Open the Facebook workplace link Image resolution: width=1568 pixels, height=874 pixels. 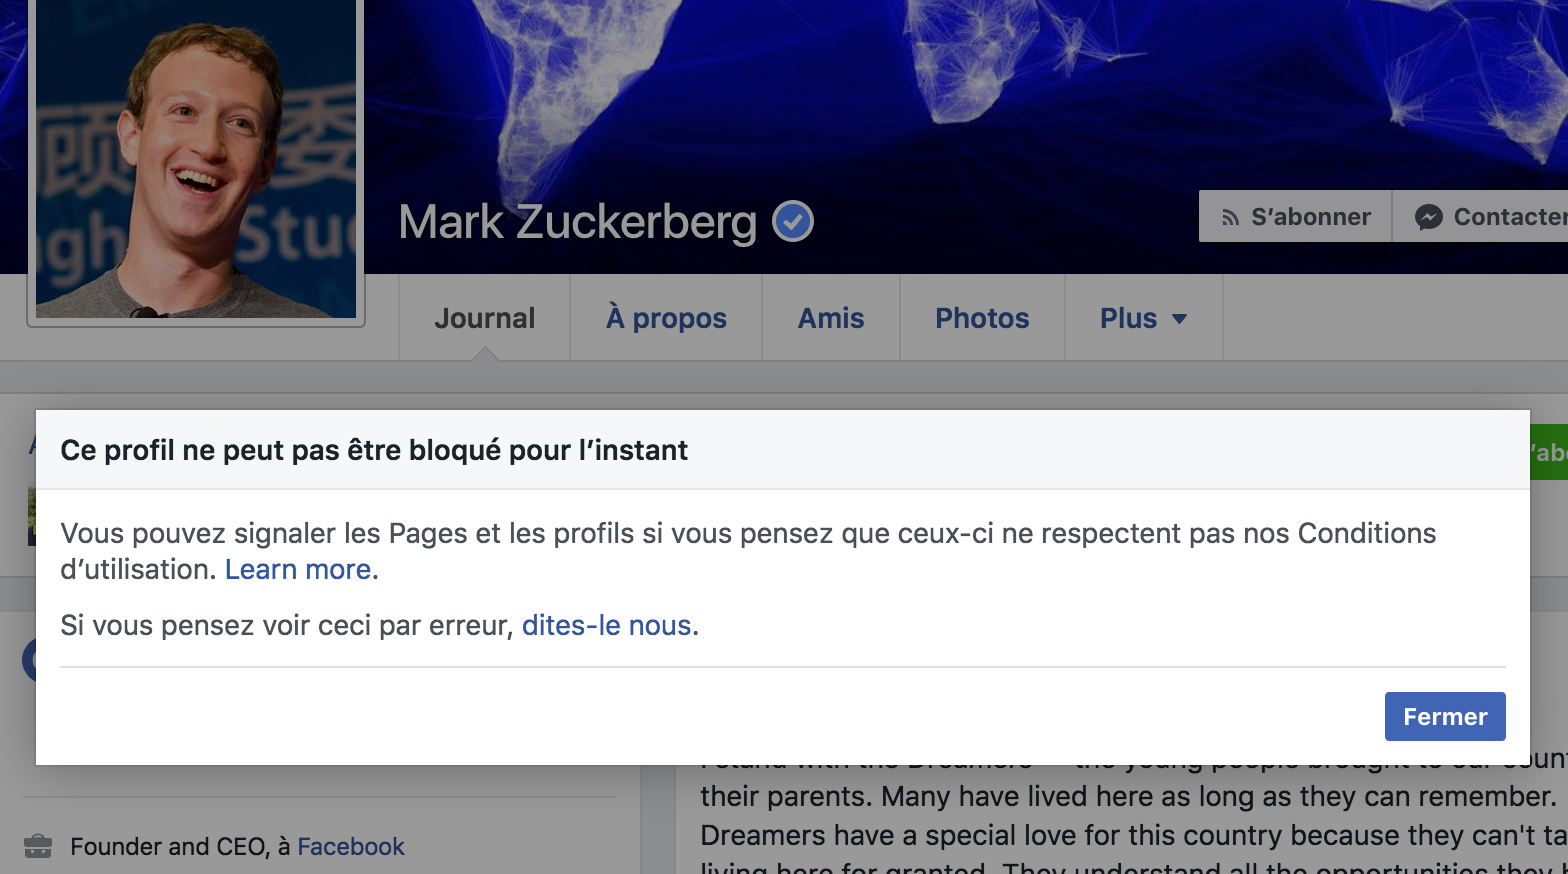[x=351, y=847]
